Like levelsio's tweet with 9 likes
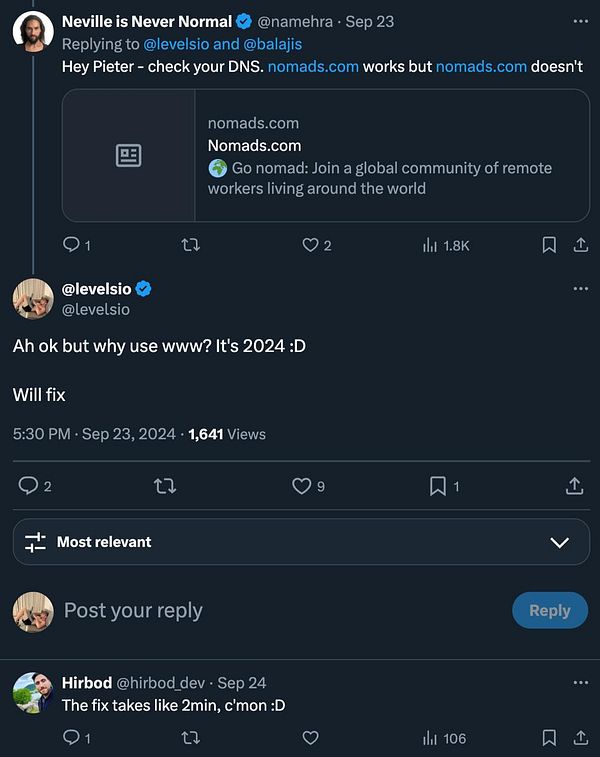Screen dimensions: 600x757 pyautogui.click(x=301, y=486)
